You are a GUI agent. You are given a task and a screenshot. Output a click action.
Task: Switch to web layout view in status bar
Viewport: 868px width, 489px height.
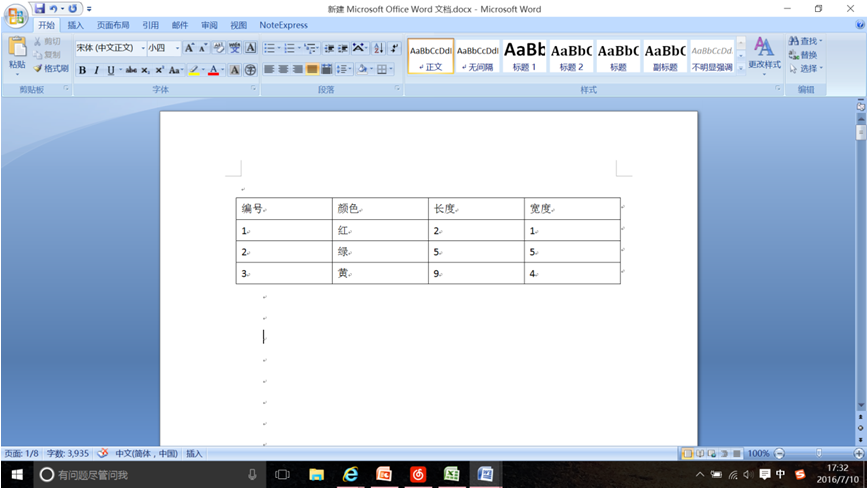tap(712, 454)
